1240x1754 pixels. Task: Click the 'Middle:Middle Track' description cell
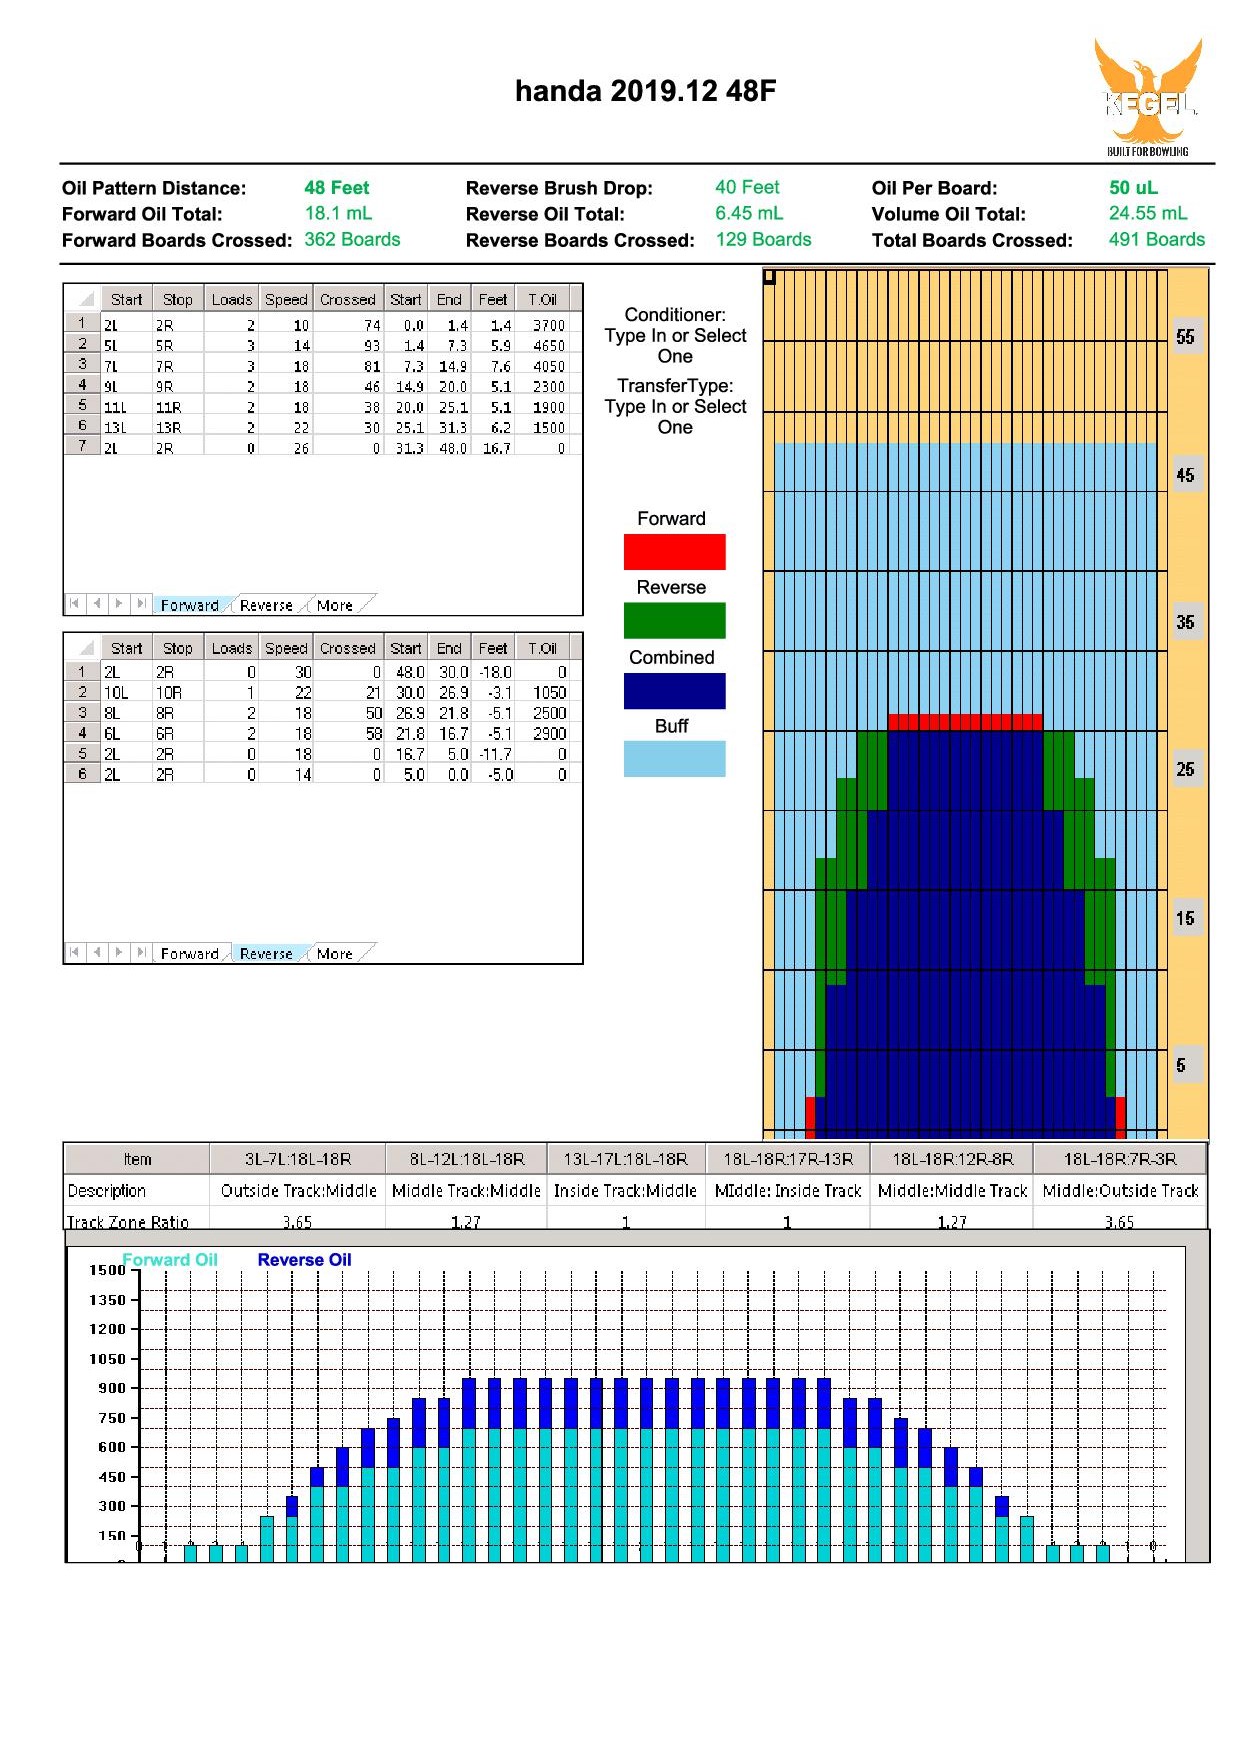point(952,1190)
